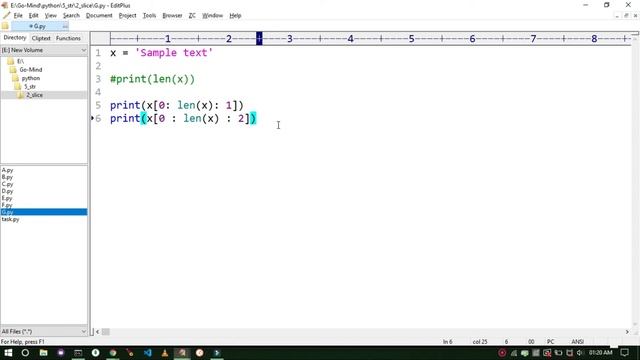Open the Search menu
Viewport: 640px width, 360px height.
pyautogui.click(x=71, y=16)
